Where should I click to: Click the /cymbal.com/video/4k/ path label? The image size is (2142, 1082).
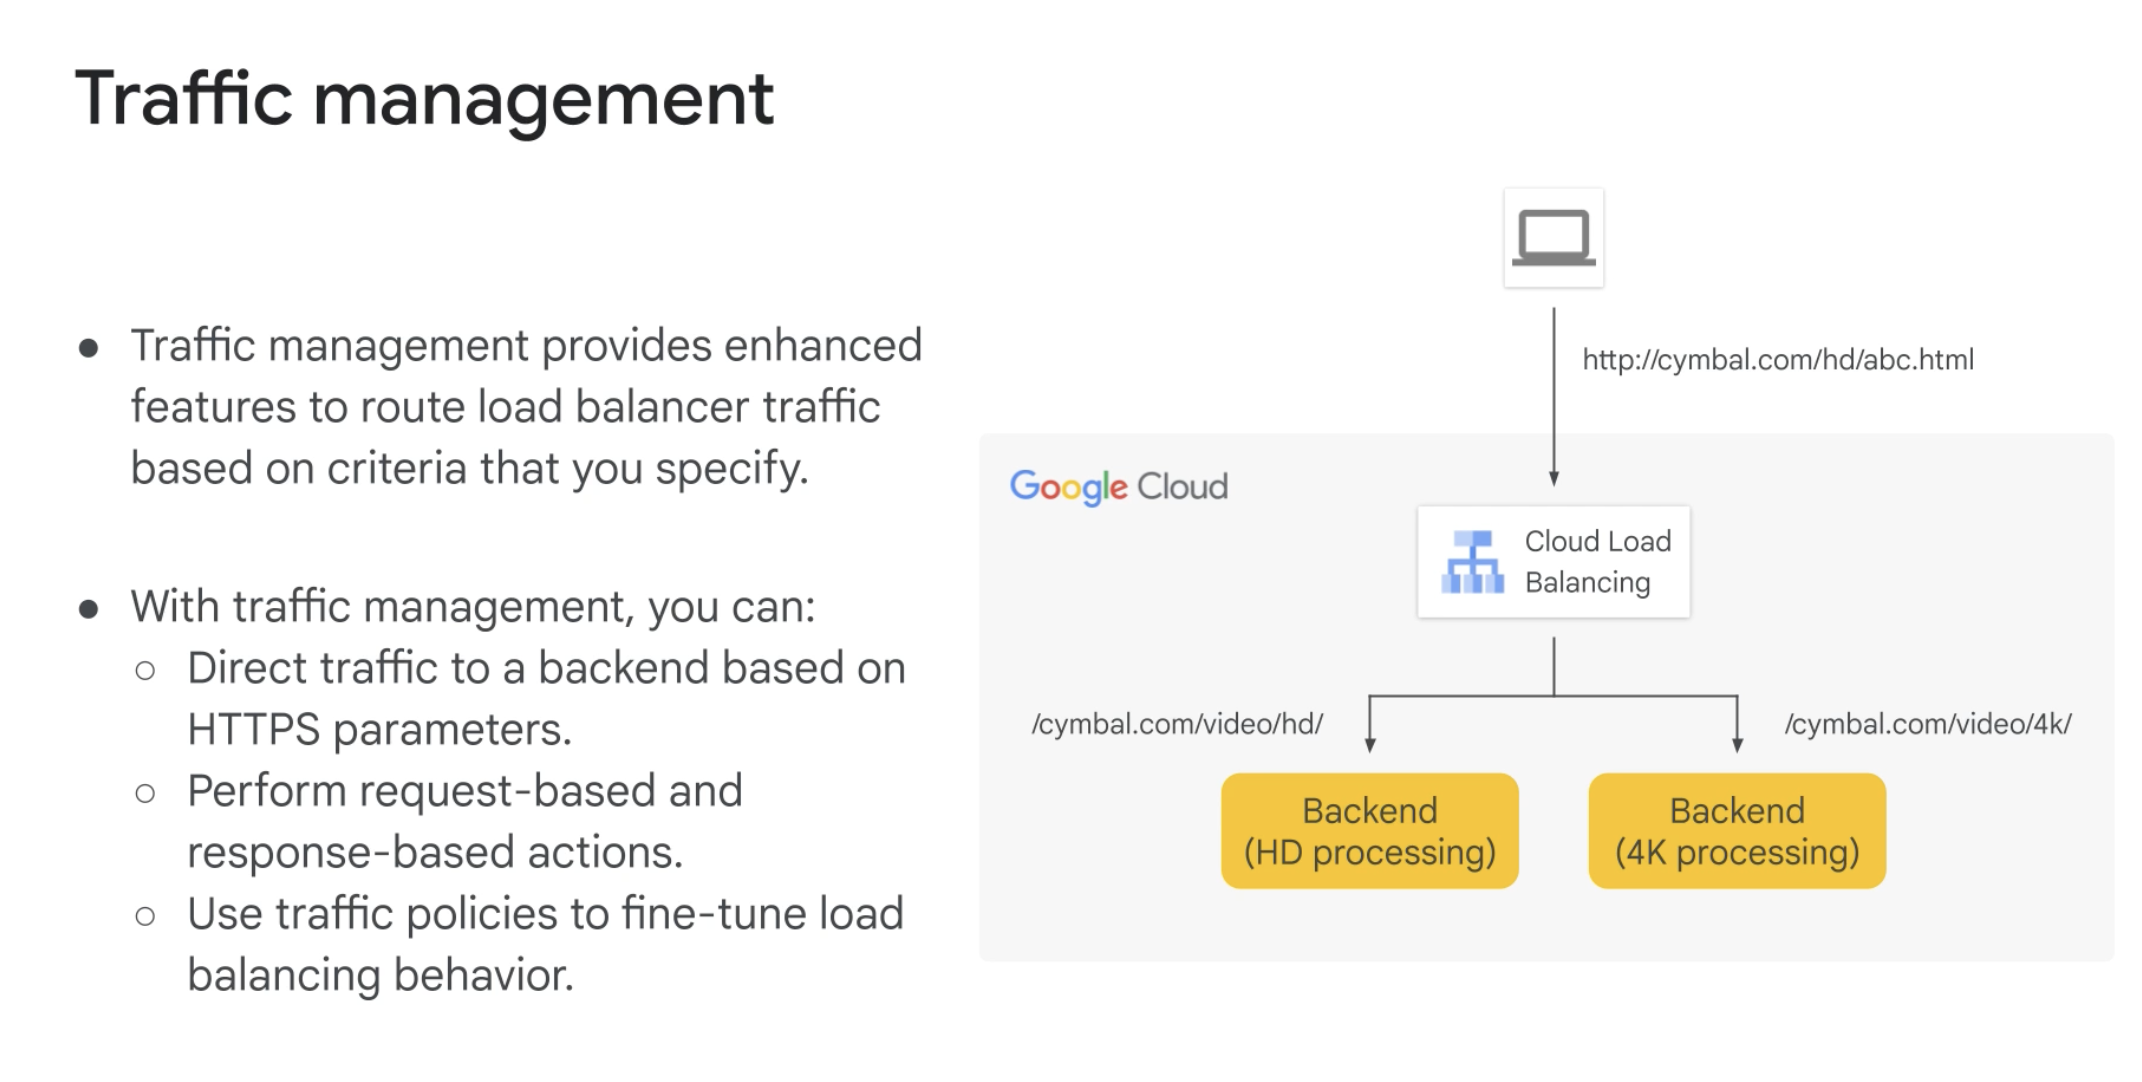pos(1927,724)
